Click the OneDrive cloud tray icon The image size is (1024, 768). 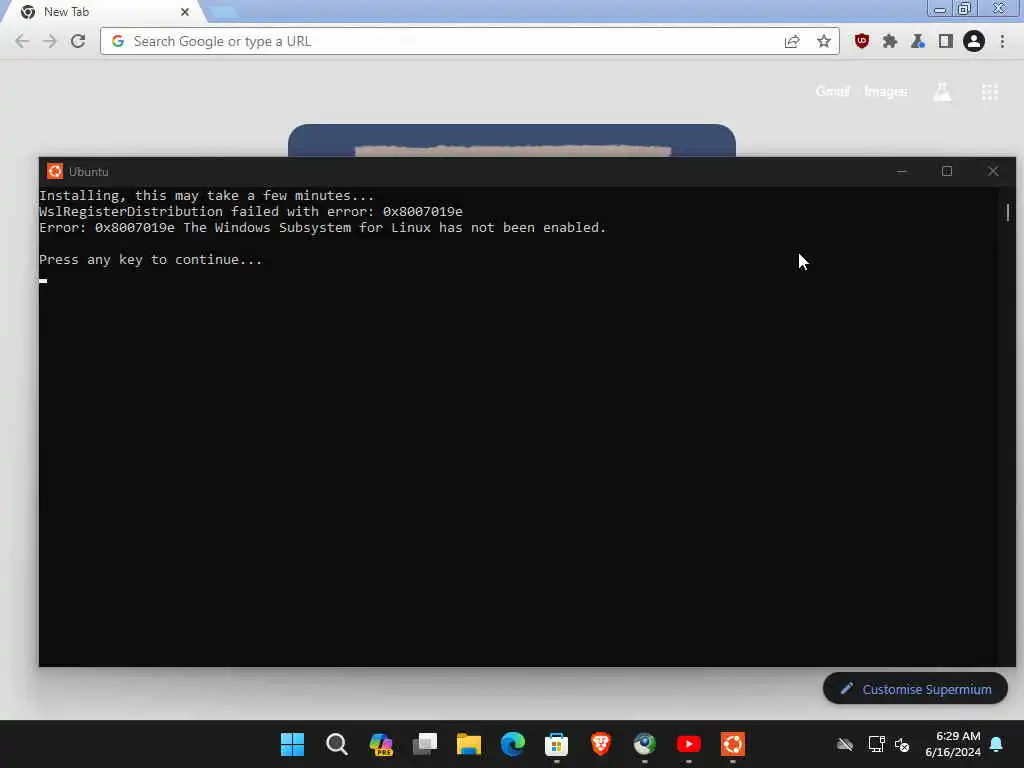pyautogui.click(x=844, y=744)
